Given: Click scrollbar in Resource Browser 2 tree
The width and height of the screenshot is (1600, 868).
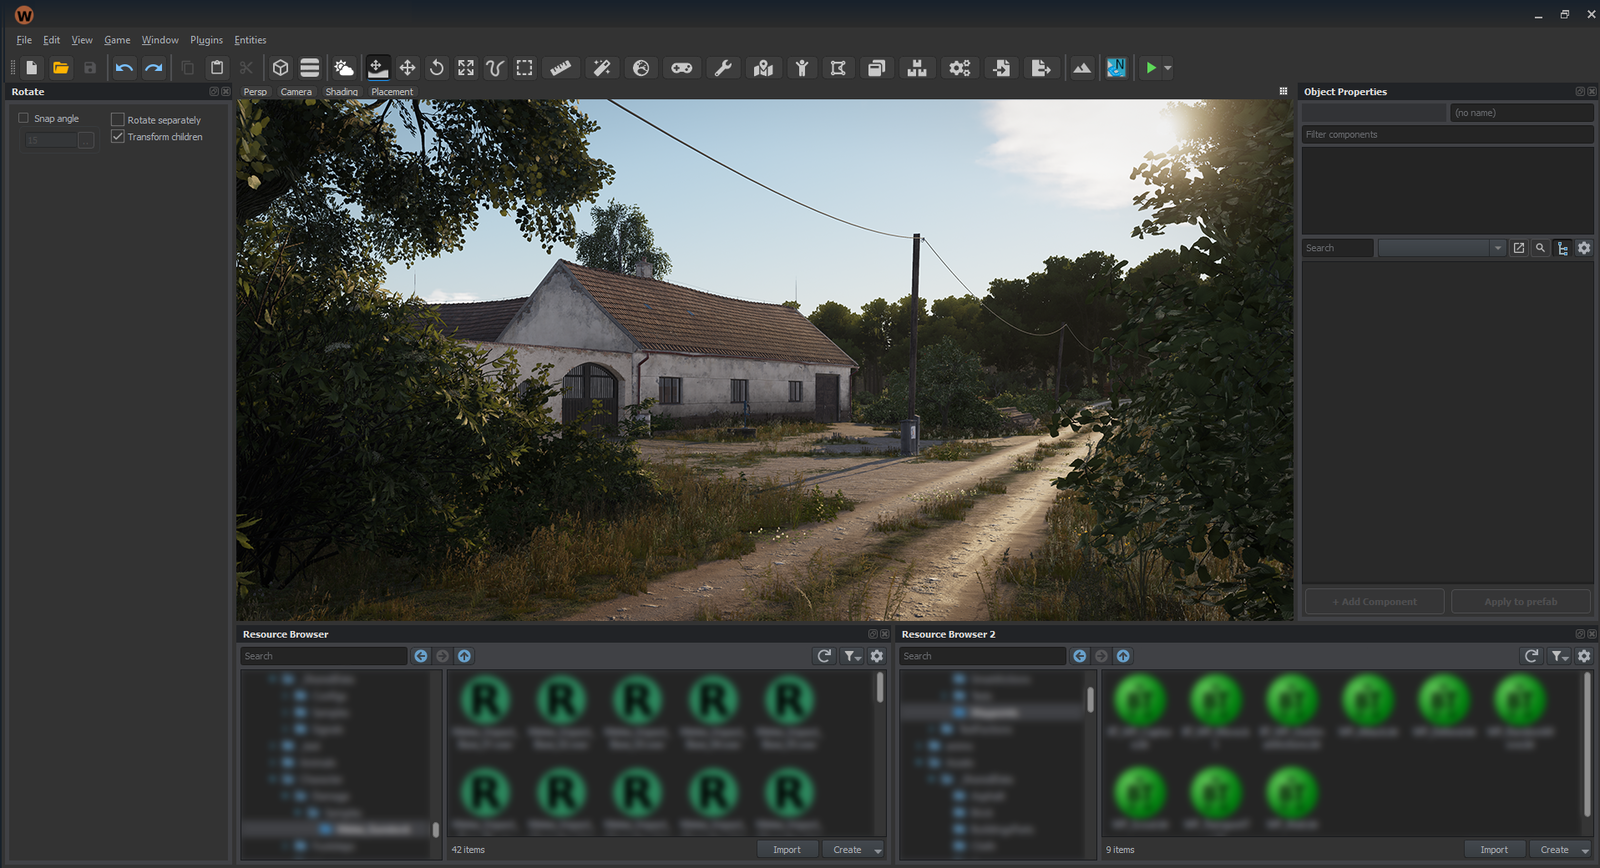Looking at the screenshot, I should coord(1090,699).
